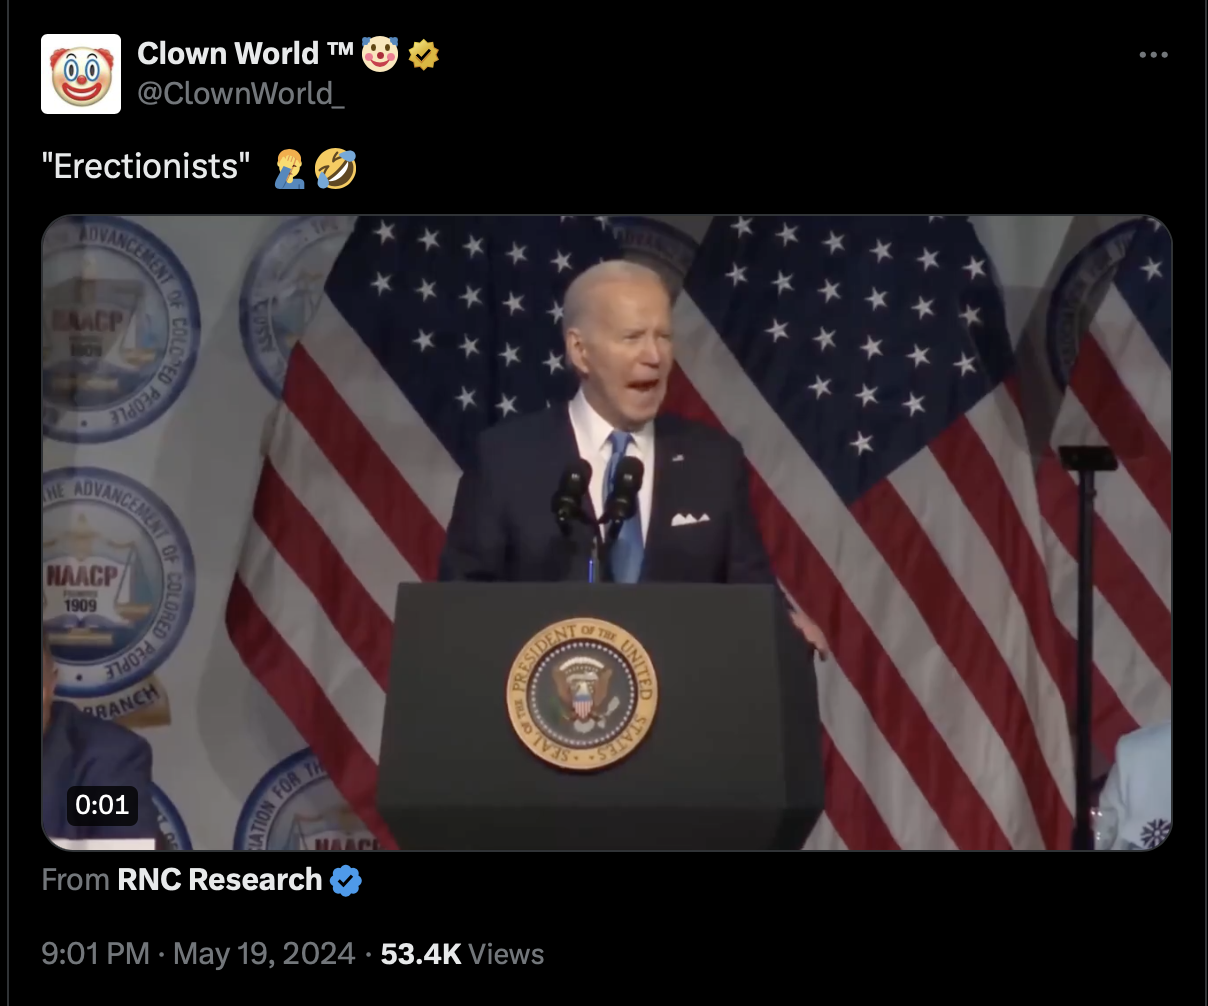Open the @ClownWorld_ handle profile
Screen dimensions: 1208x1006
[234, 93]
